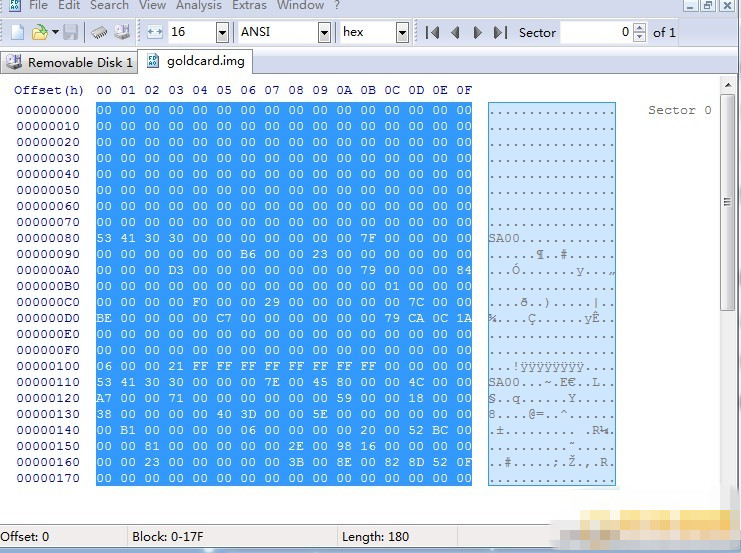This screenshot has width=741, height=553.
Task: Click the Save disk icon
Action: [70, 32]
